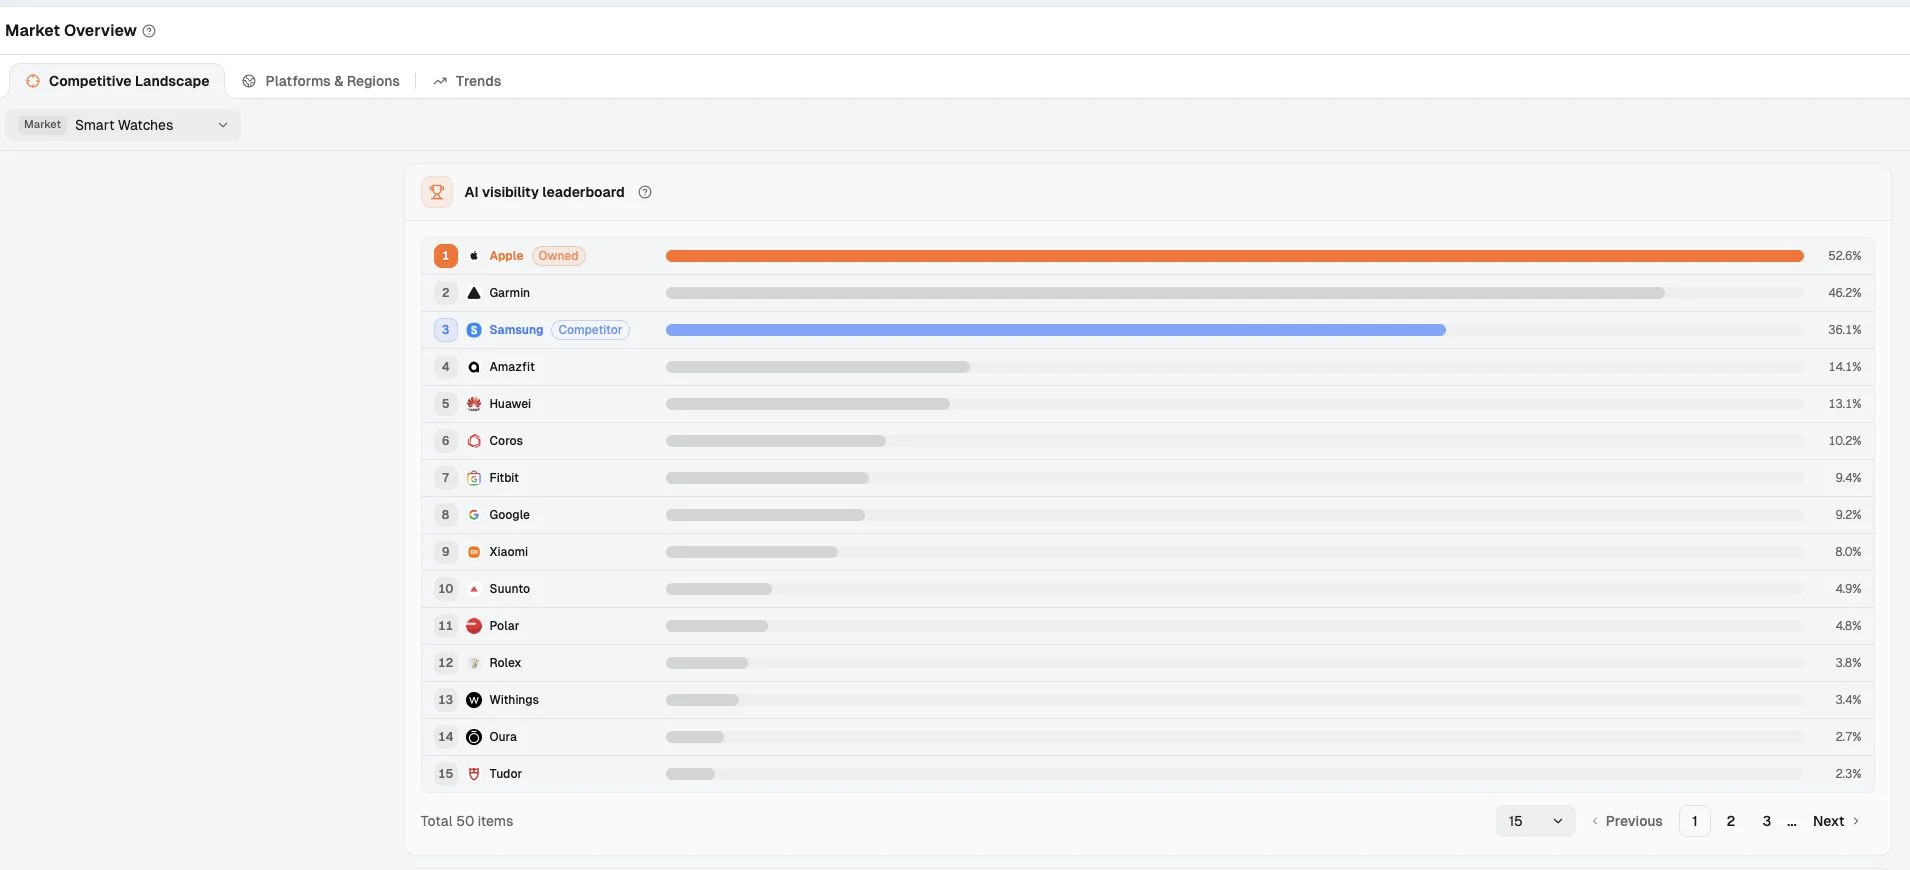1910x870 pixels.
Task: Select page 3 in pagination
Action: 1767,821
